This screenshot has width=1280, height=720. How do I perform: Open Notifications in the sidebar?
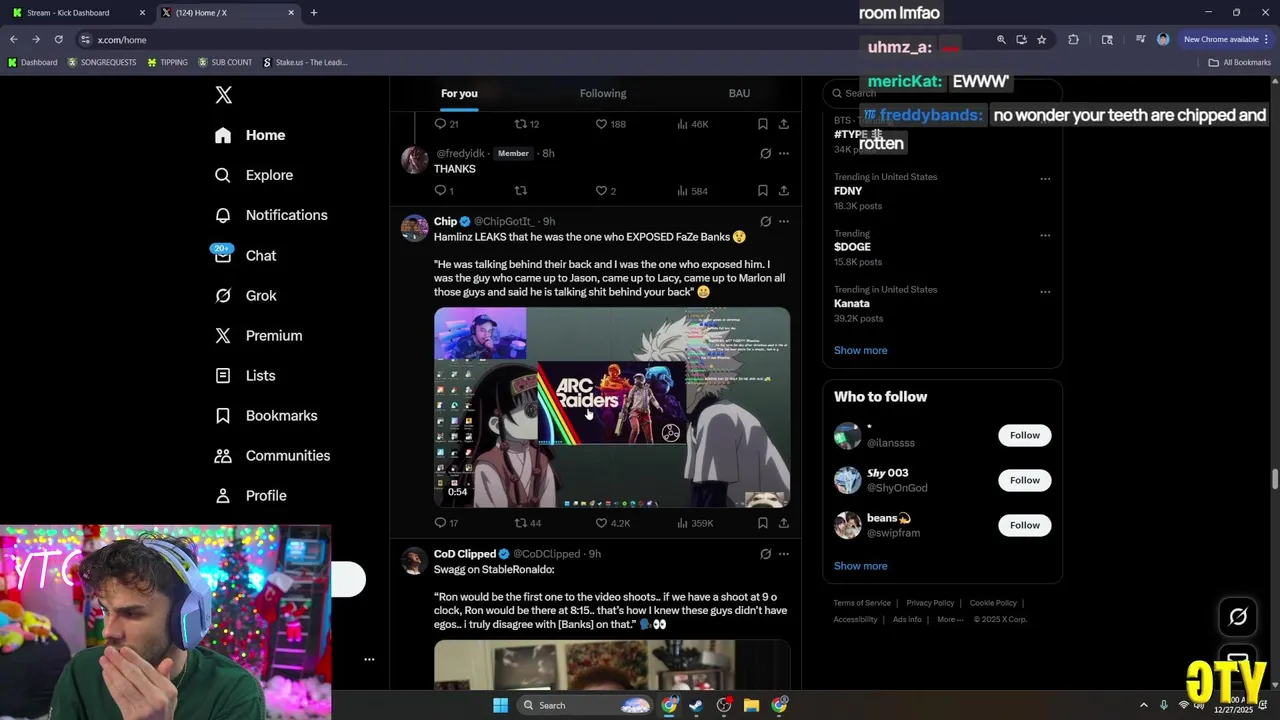coord(271,215)
